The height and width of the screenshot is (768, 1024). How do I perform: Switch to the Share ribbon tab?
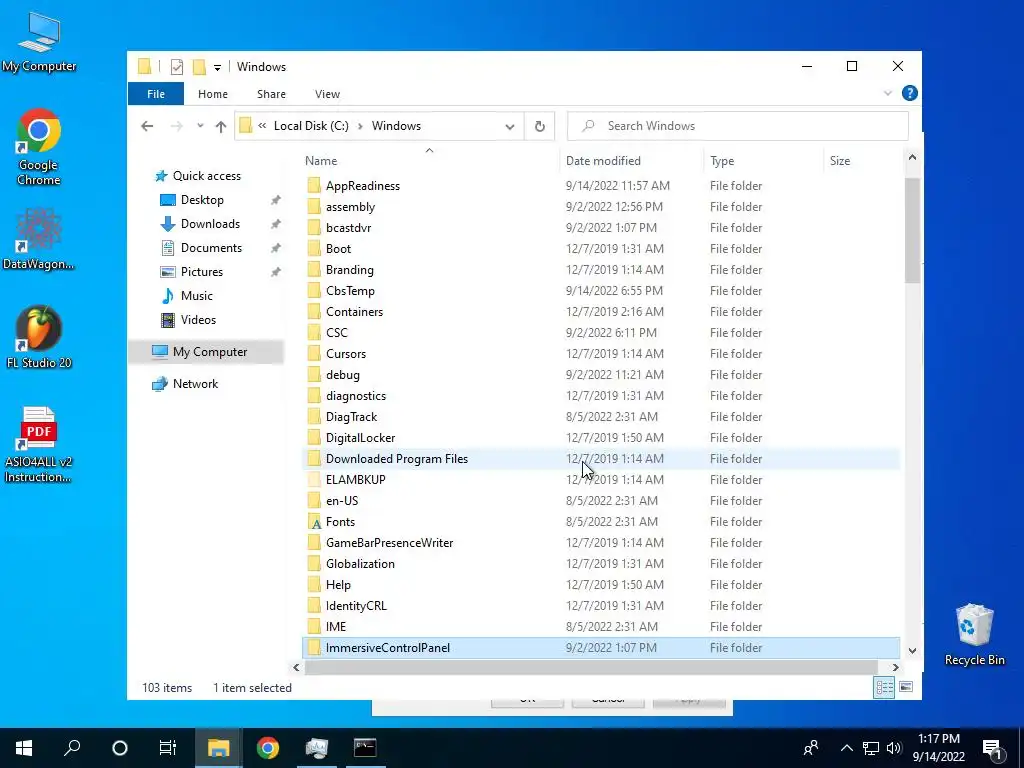point(271,94)
